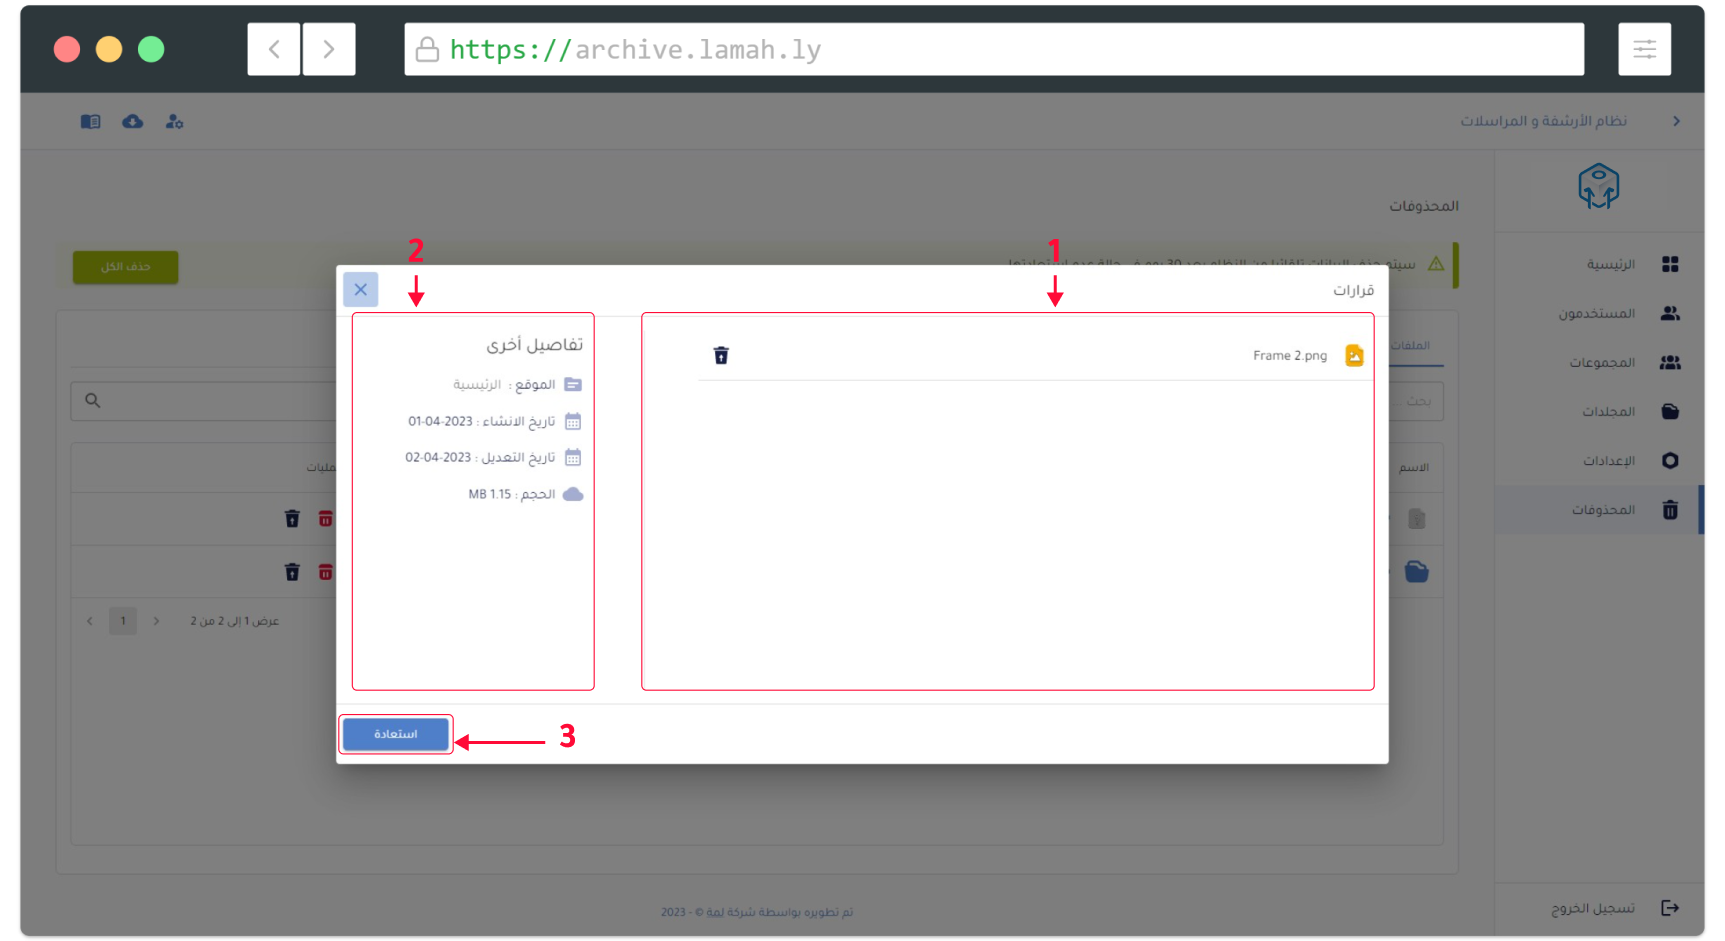The image size is (1725, 941).
Task: Open the book guide icon in top bar
Action: (90, 121)
